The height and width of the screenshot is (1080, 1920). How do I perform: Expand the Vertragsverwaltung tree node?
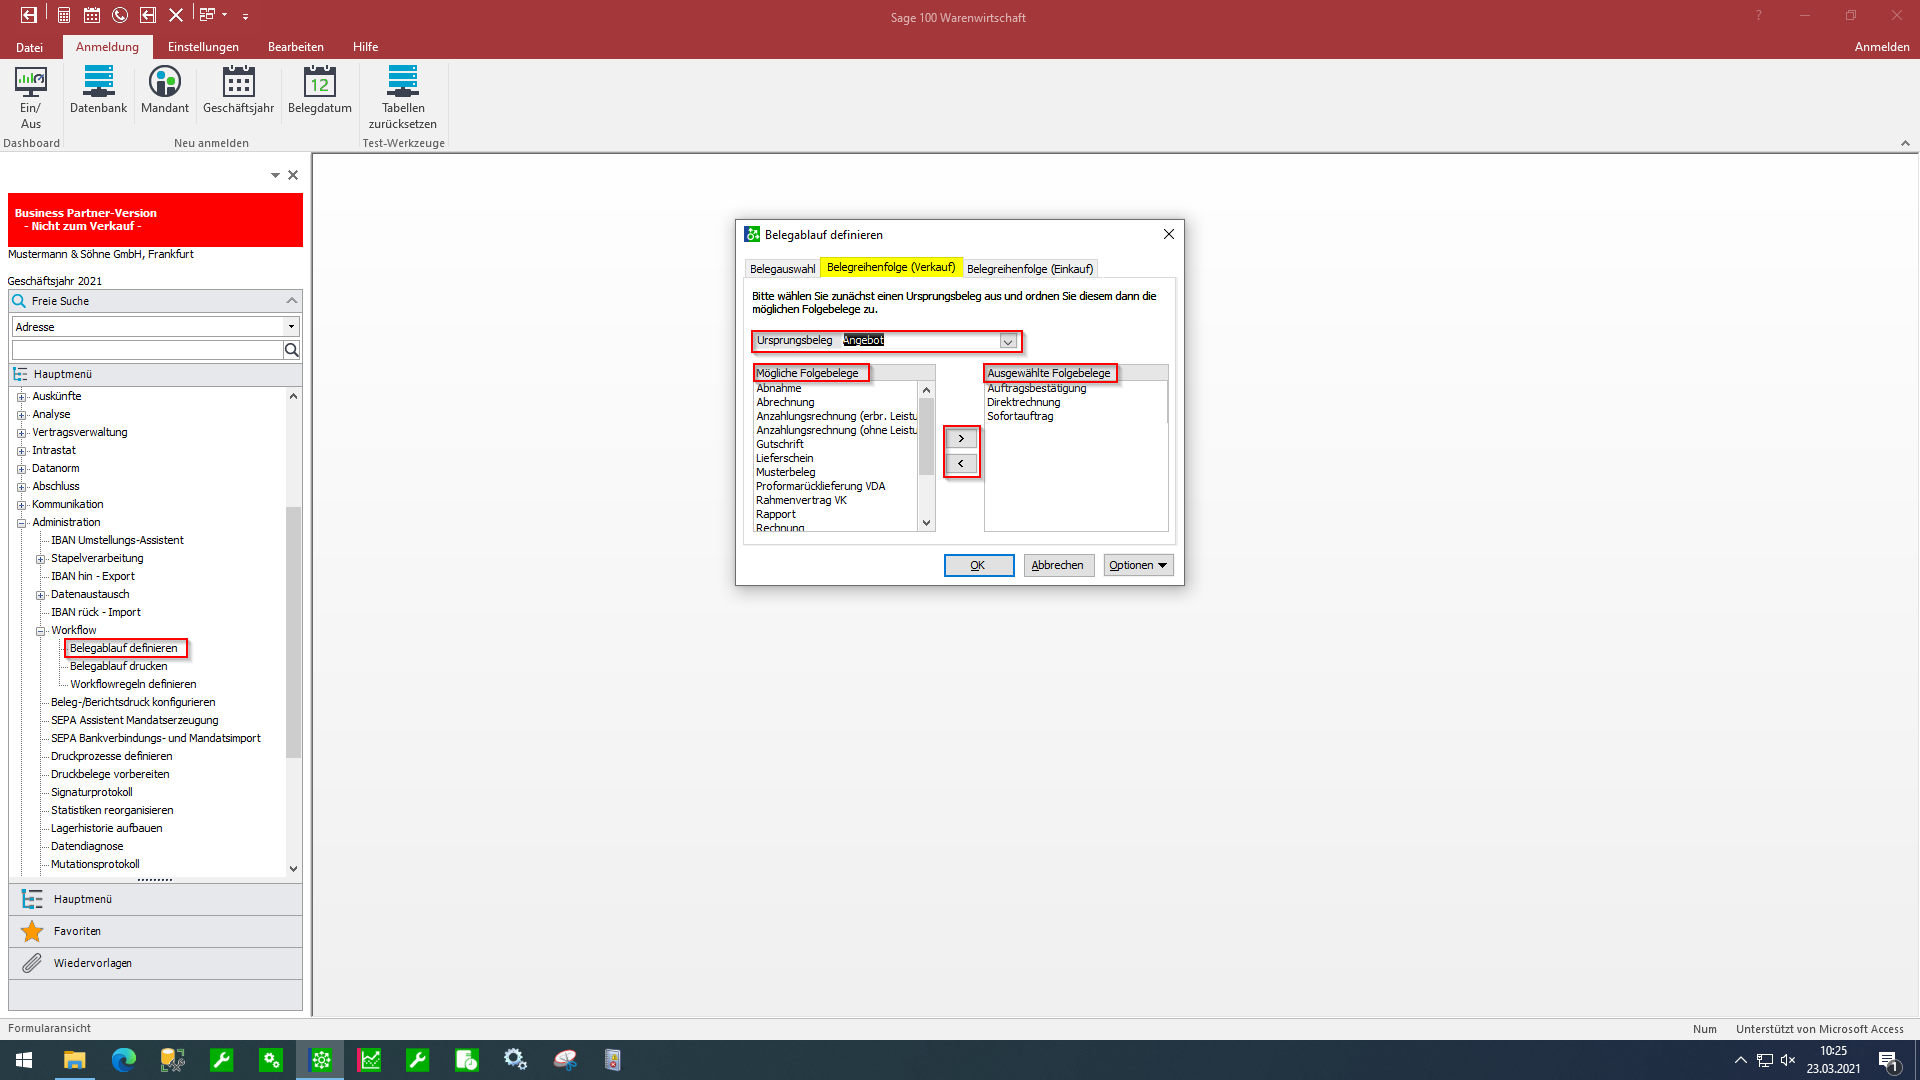click(x=21, y=433)
